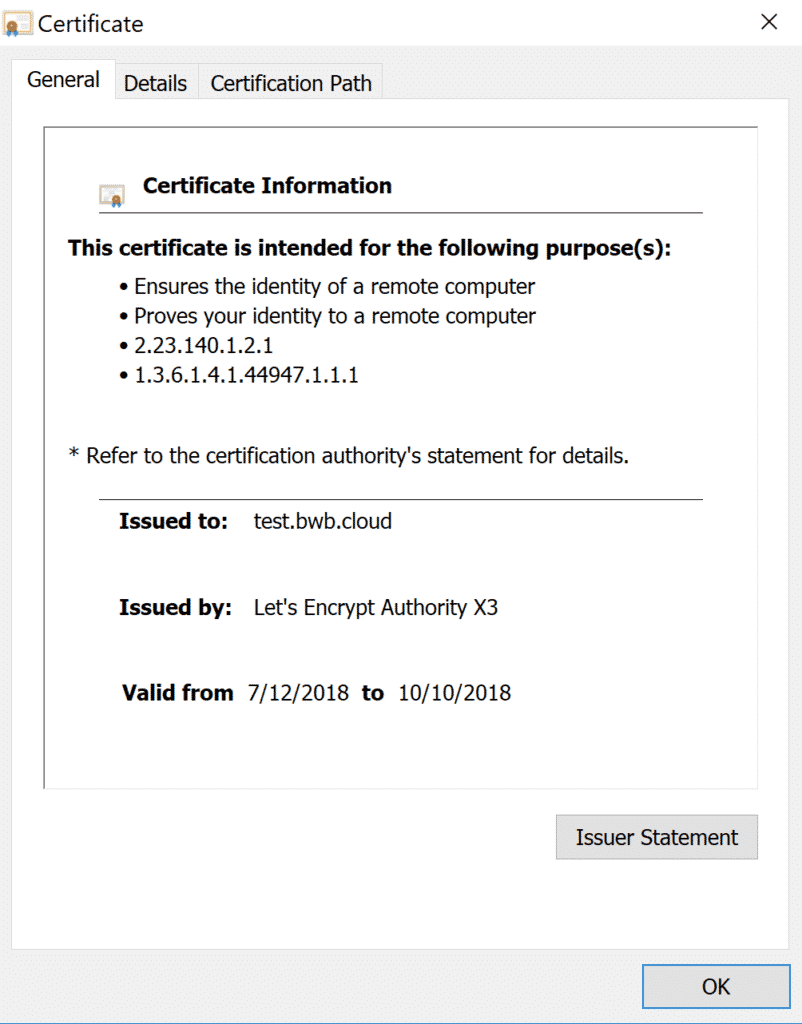Click the Issuer Statement button
Screen dimensions: 802x1024
coord(656,837)
